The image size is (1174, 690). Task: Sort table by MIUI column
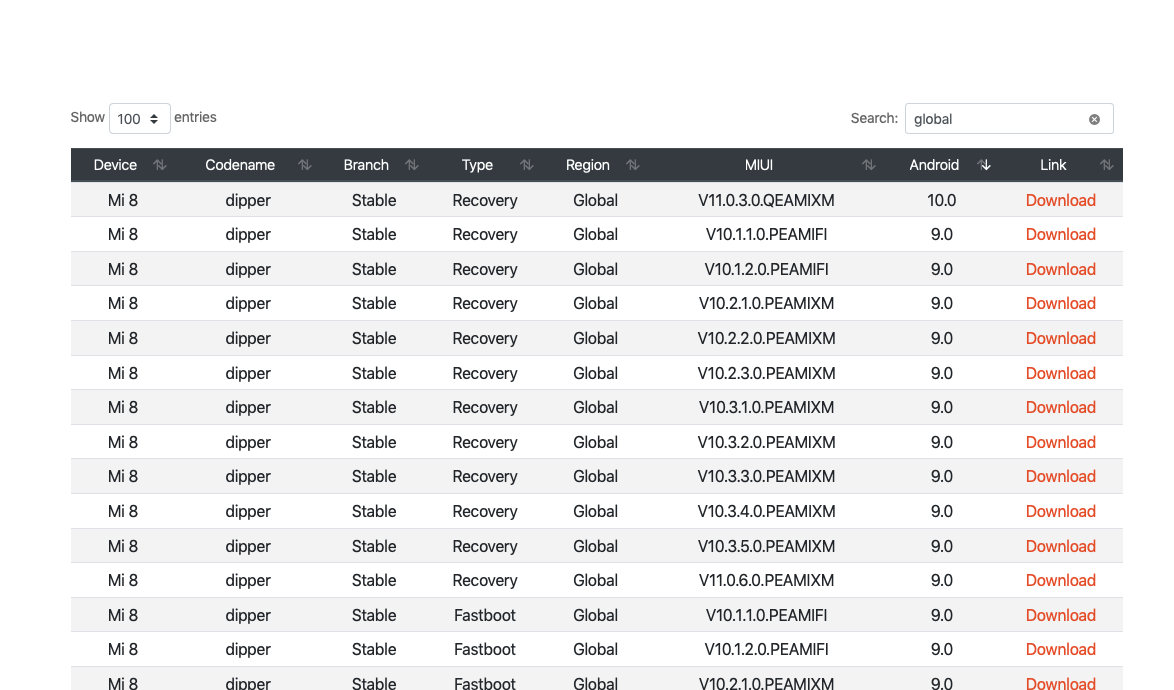pyautogui.click(x=868, y=165)
